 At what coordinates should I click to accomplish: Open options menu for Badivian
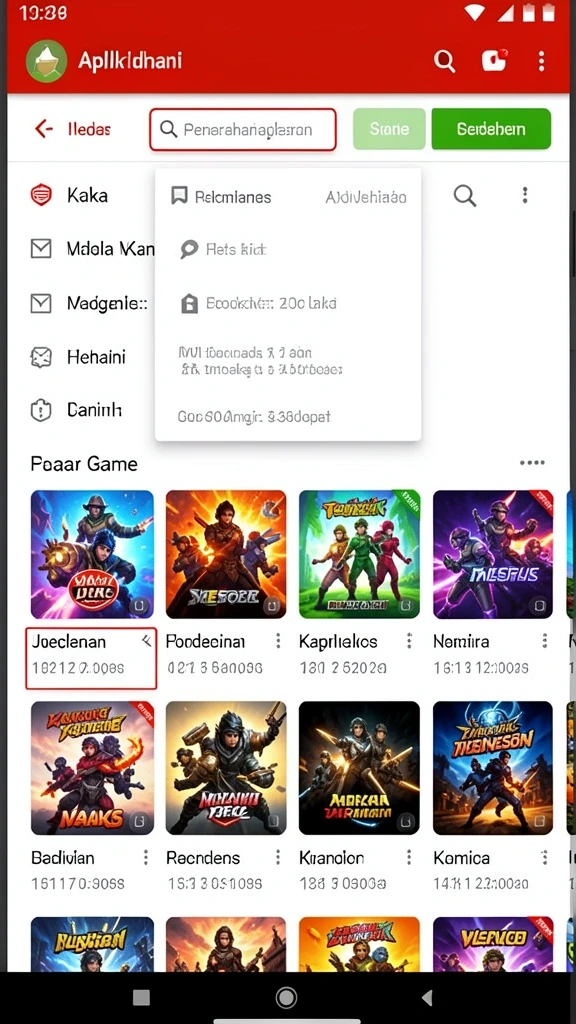146,857
